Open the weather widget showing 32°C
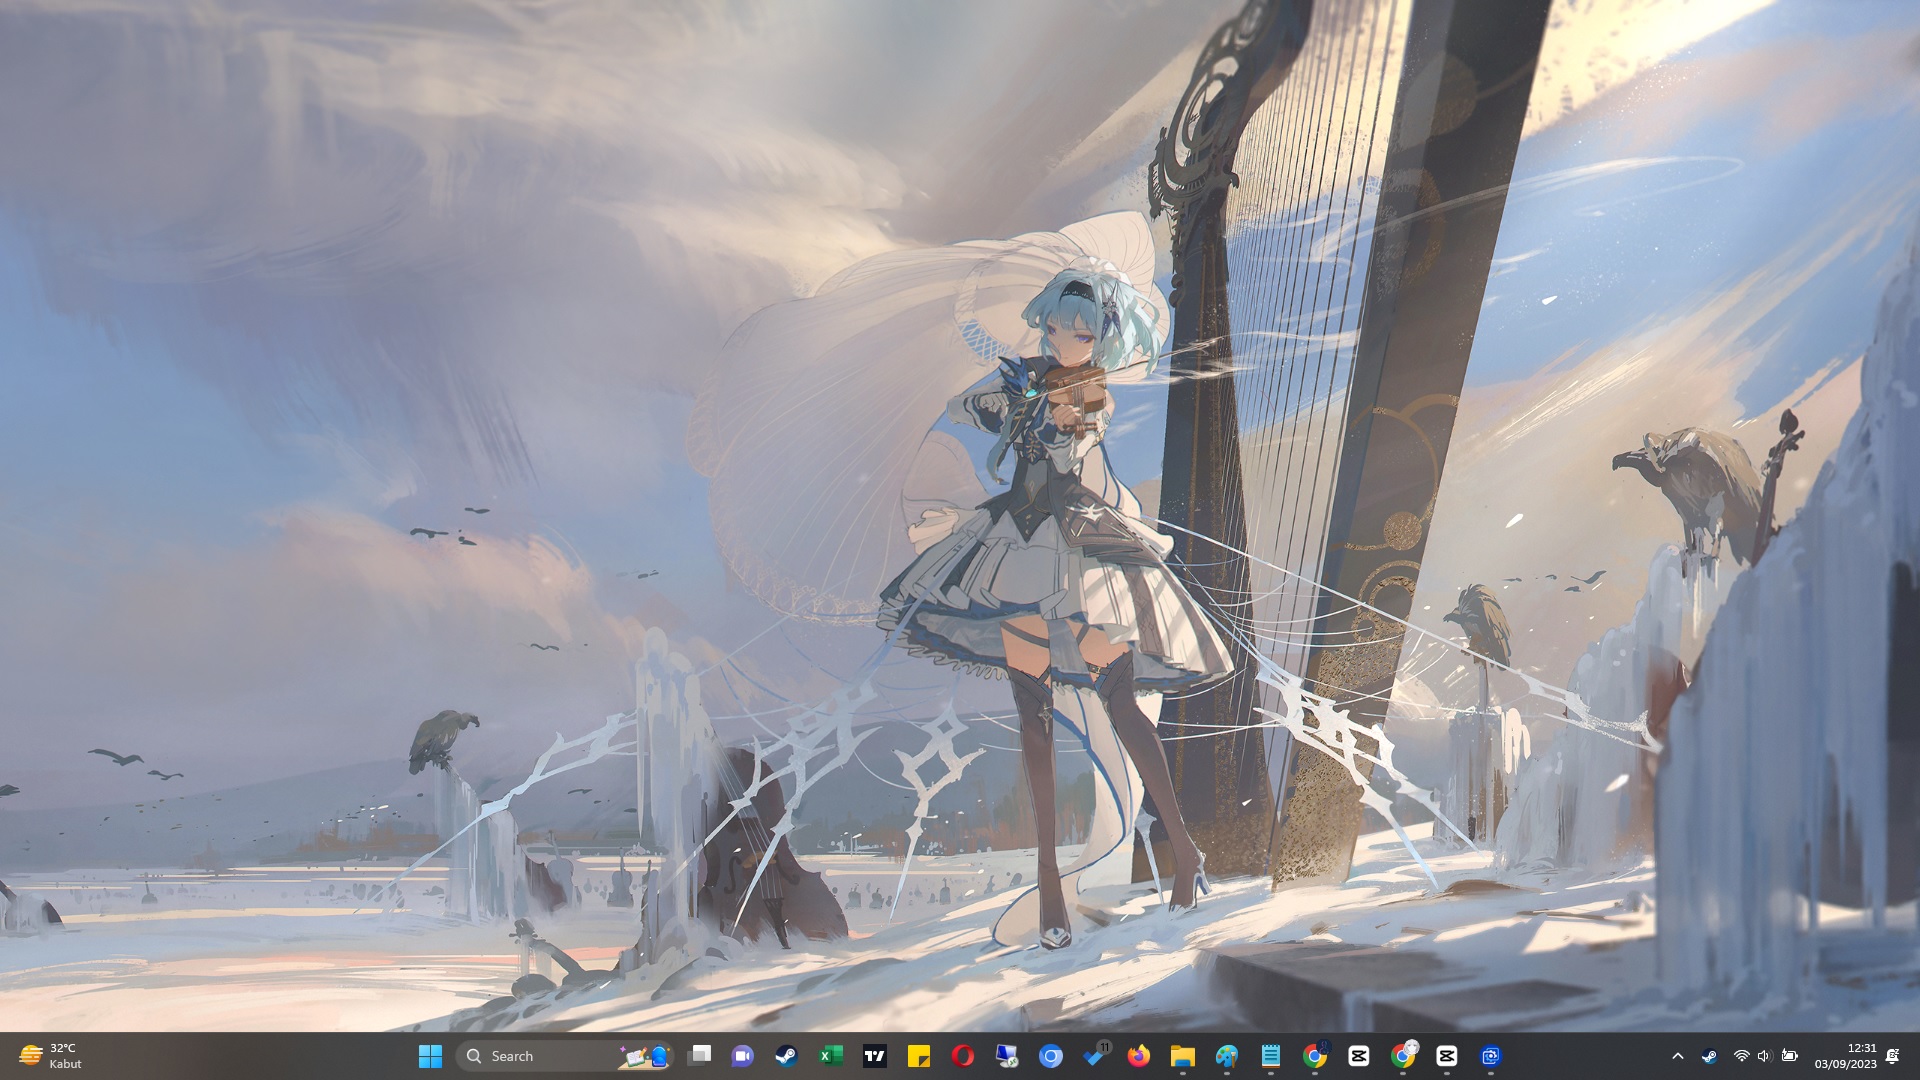This screenshot has width=1920, height=1080. click(x=50, y=1056)
